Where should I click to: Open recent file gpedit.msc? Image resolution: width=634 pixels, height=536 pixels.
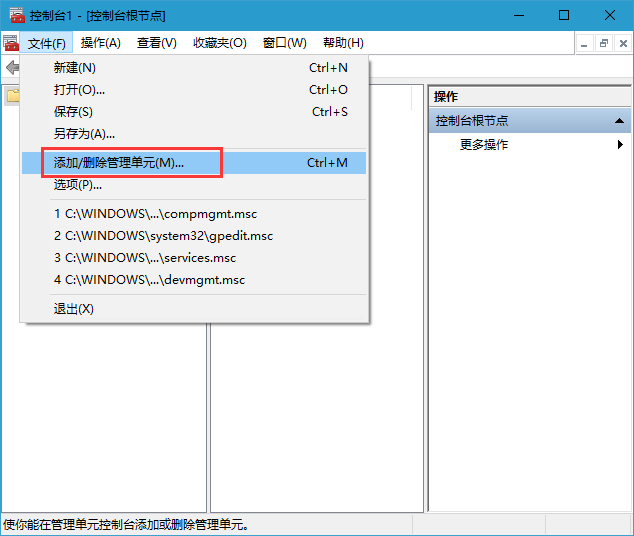point(163,236)
